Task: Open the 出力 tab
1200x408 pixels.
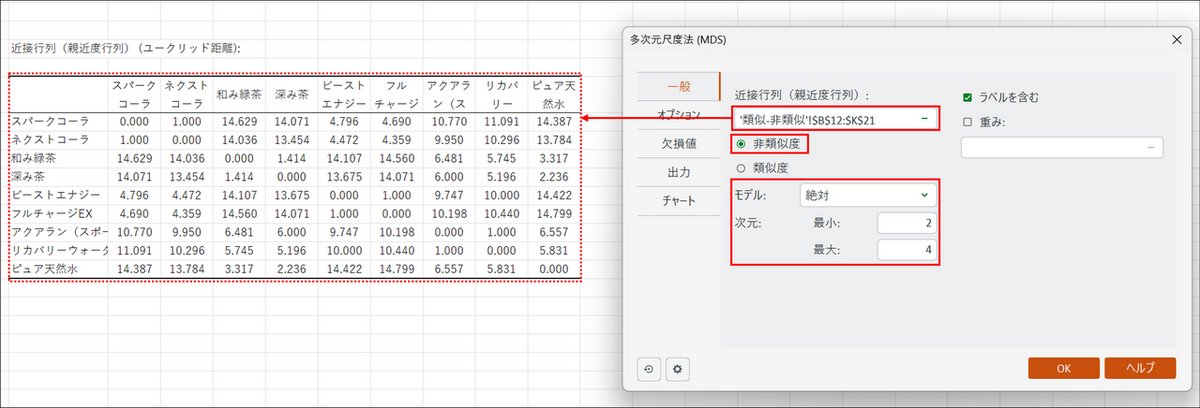Action: click(677, 173)
